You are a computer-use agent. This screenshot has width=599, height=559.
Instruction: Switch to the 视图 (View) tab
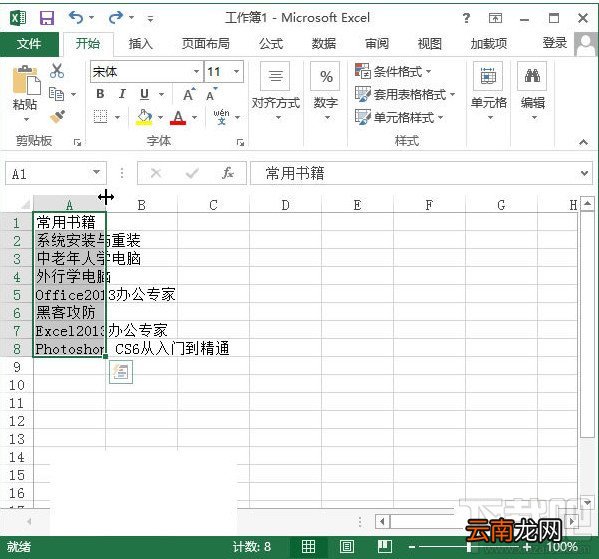(x=430, y=44)
